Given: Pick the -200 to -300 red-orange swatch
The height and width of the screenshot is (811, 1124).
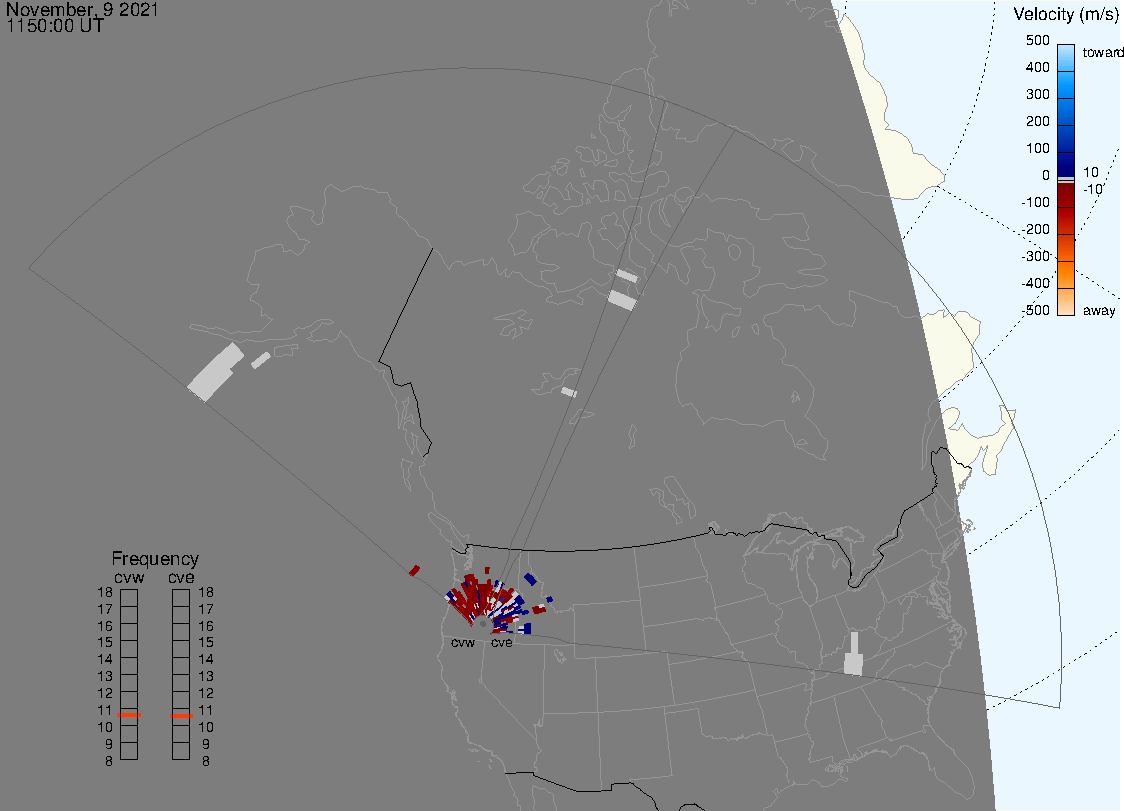Looking at the screenshot, I should (1066, 248).
